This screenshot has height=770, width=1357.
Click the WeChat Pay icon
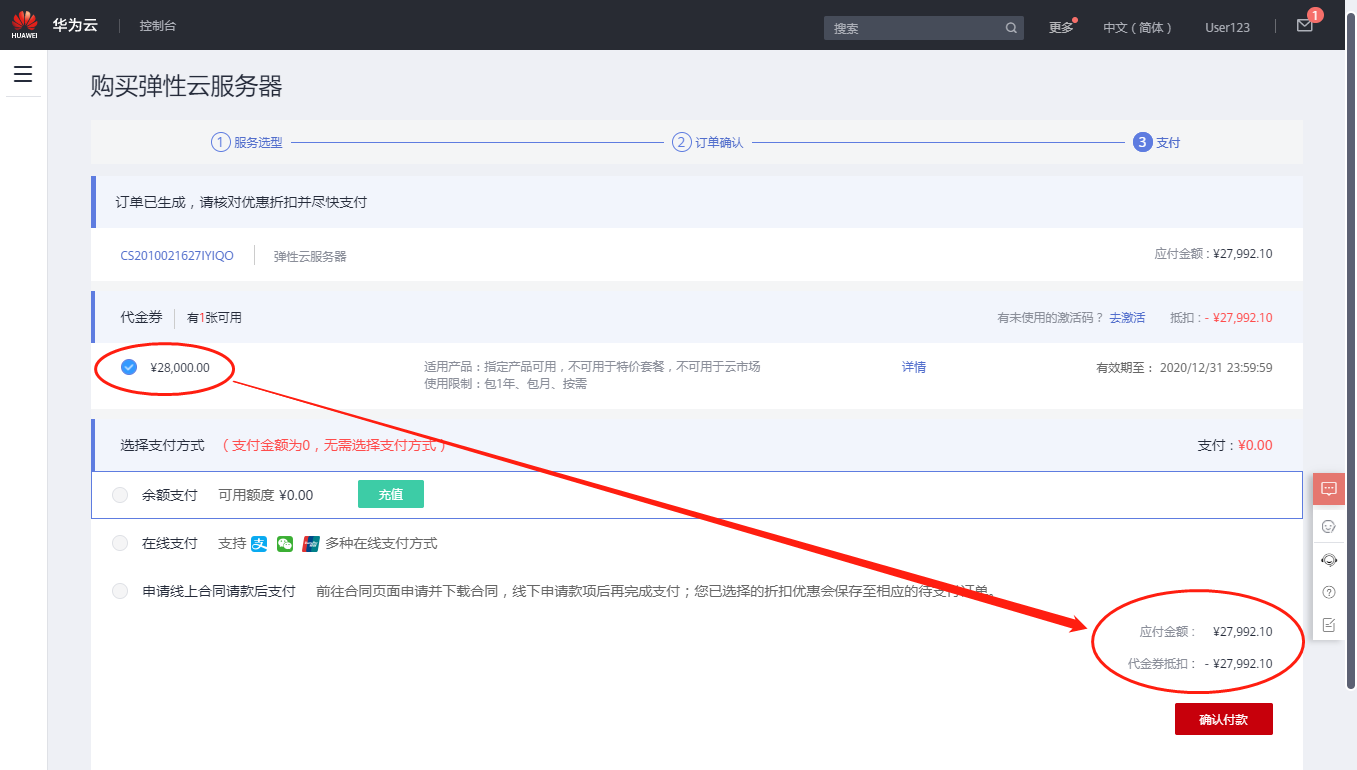pos(285,544)
